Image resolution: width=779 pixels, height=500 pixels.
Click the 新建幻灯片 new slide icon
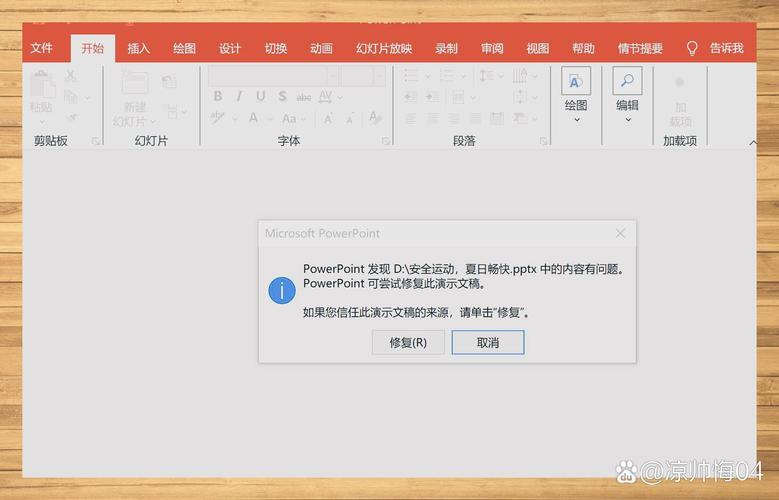click(x=135, y=83)
